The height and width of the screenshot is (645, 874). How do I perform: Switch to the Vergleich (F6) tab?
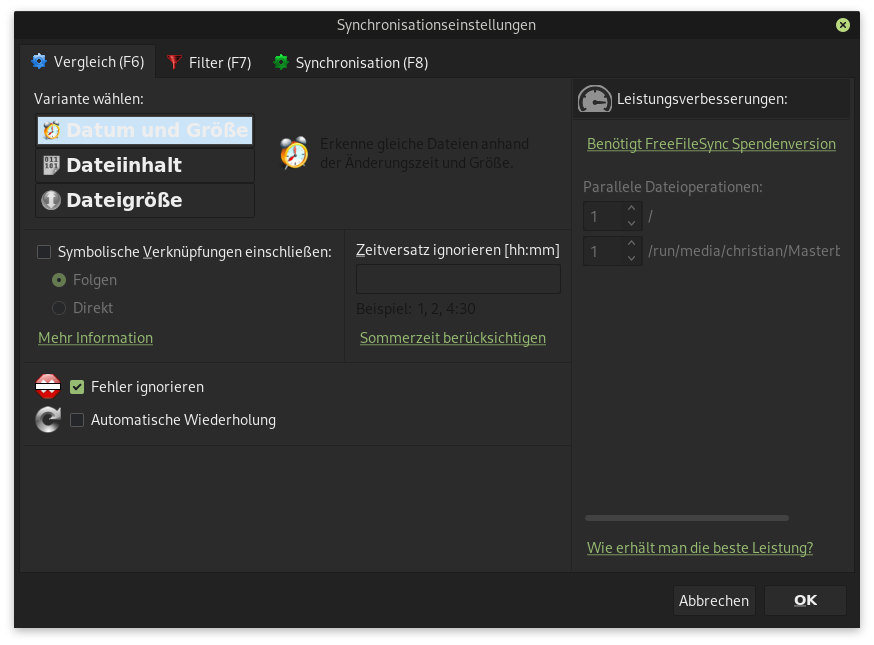tap(88, 62)
